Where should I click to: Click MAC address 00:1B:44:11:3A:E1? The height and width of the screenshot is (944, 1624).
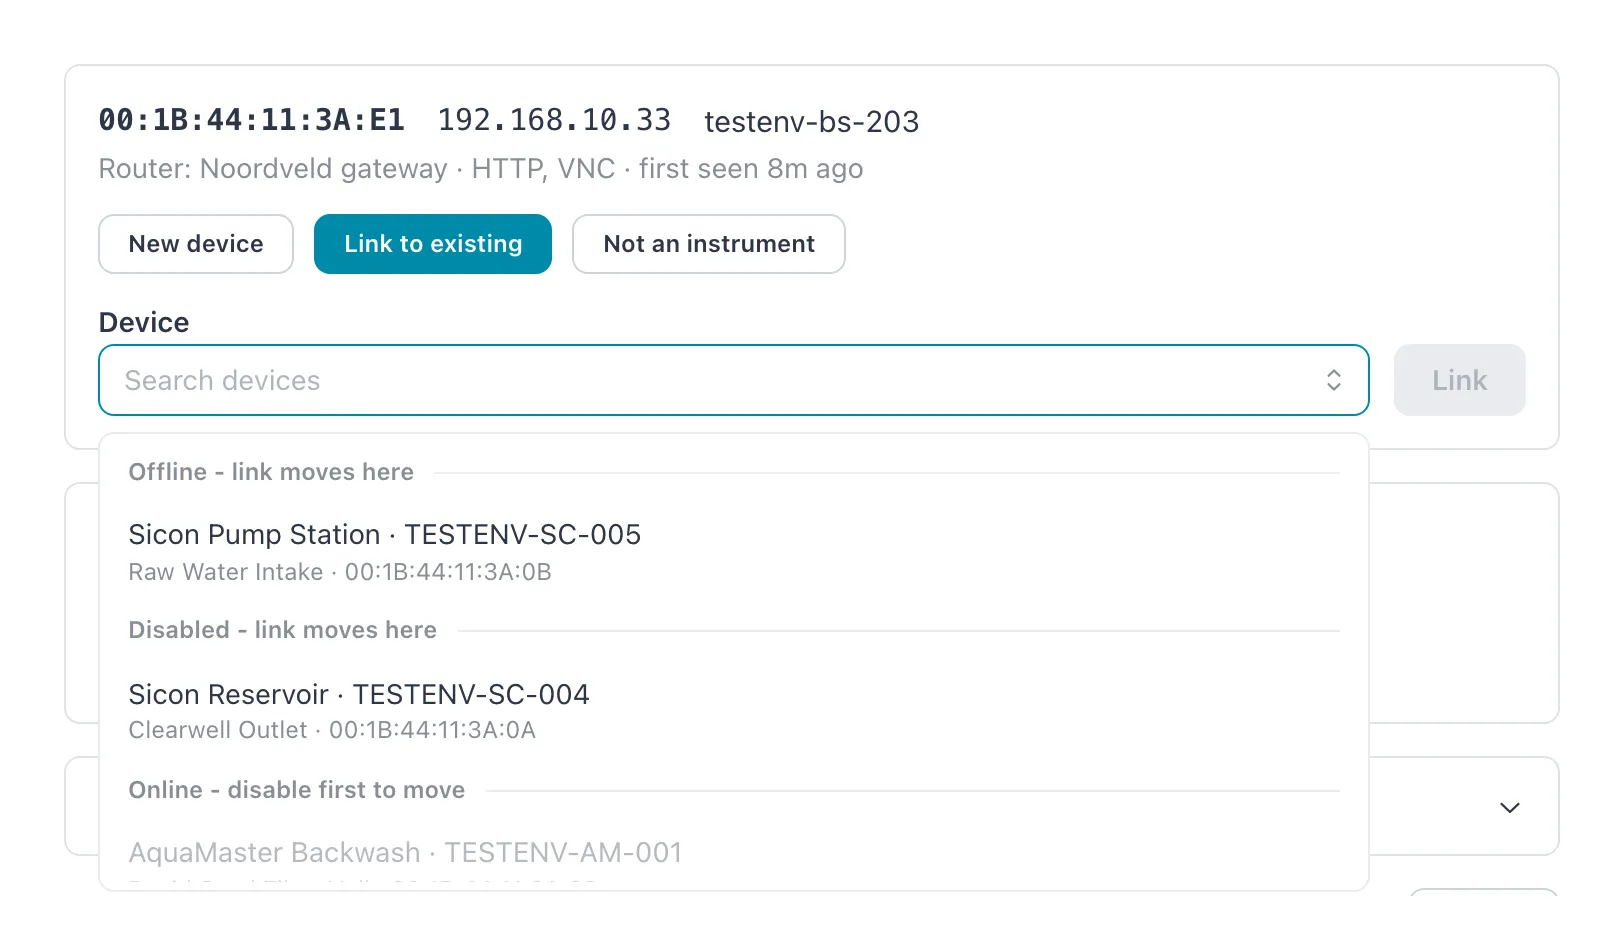click(x=252, y=120)
